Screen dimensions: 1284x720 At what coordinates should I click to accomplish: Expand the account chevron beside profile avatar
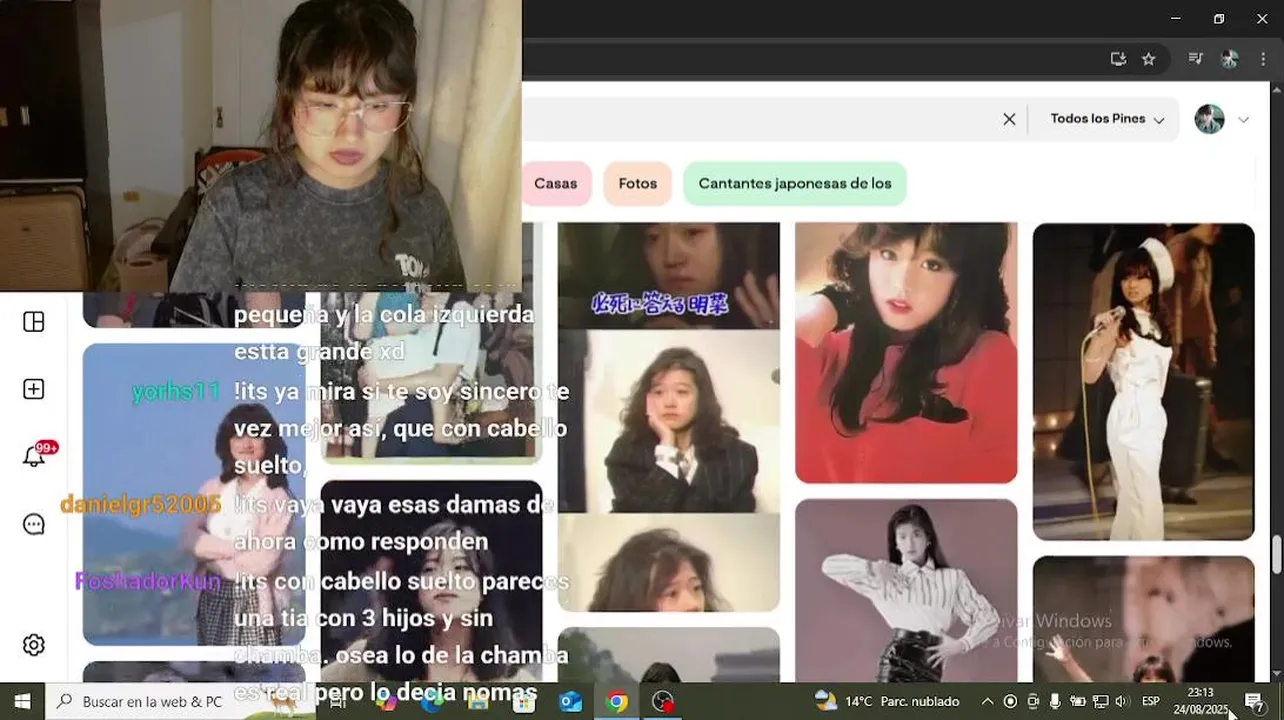[x=1243, y=120]
